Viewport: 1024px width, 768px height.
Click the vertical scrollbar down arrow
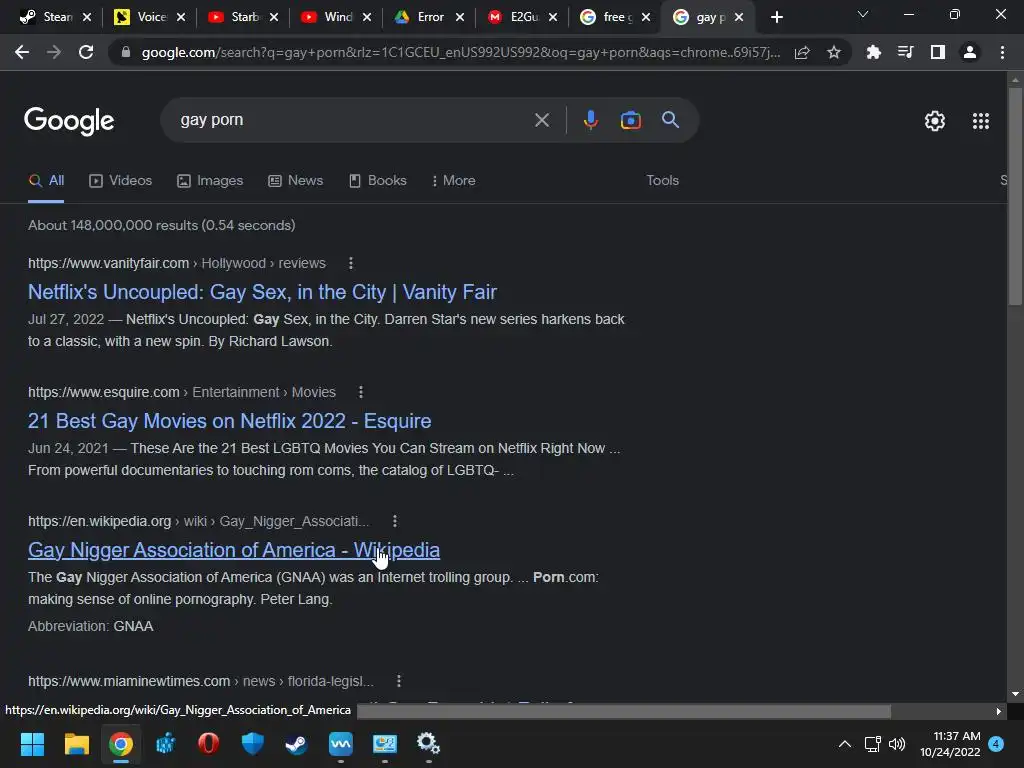point(1015,694)
